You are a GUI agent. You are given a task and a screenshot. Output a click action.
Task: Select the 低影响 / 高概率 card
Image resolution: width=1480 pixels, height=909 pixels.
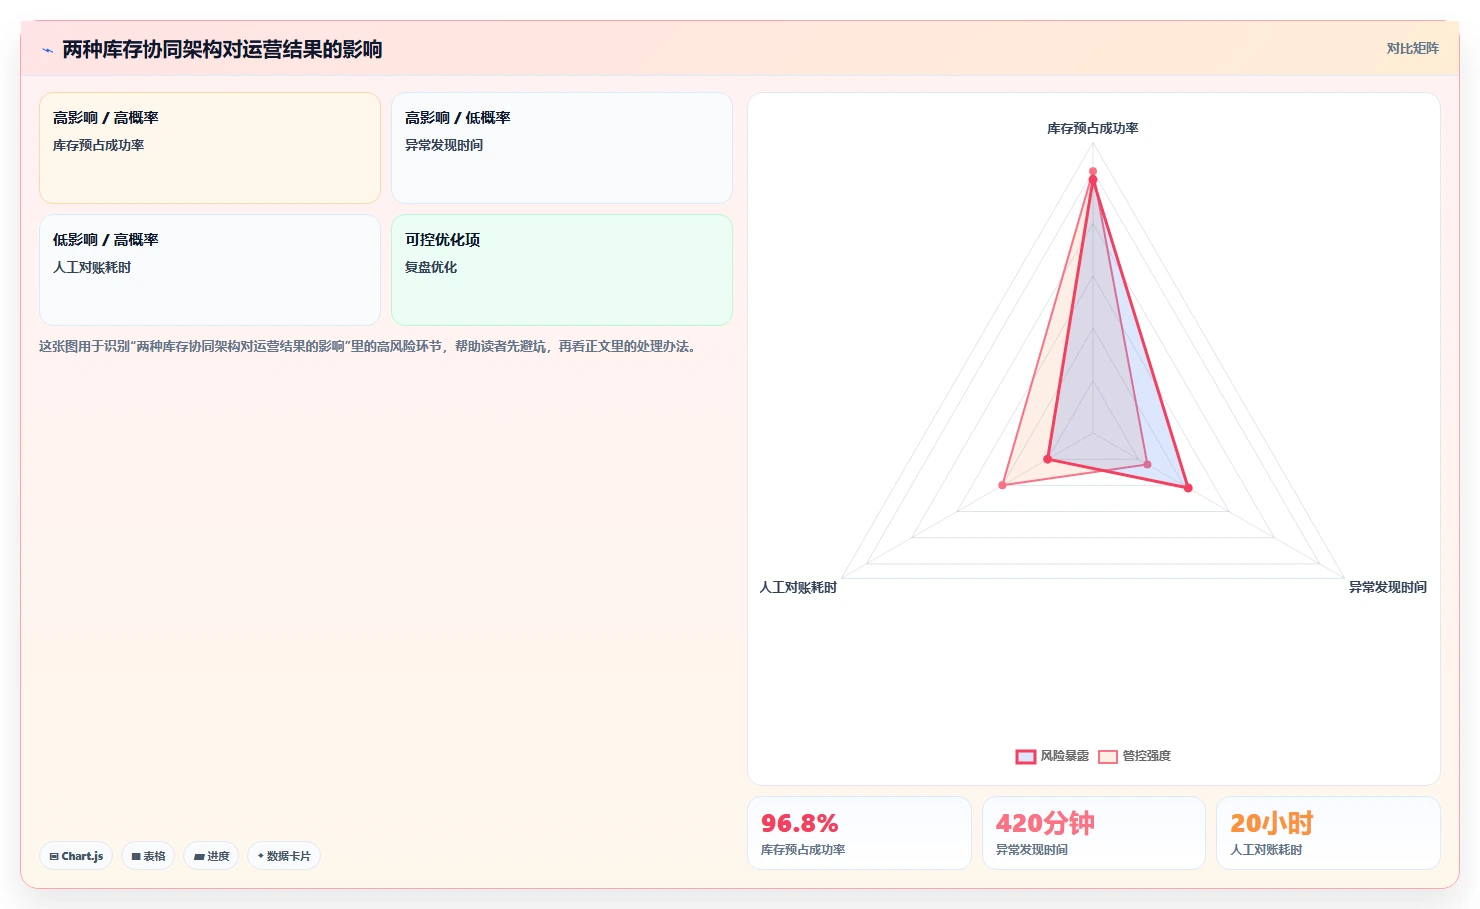coord(210,270)
